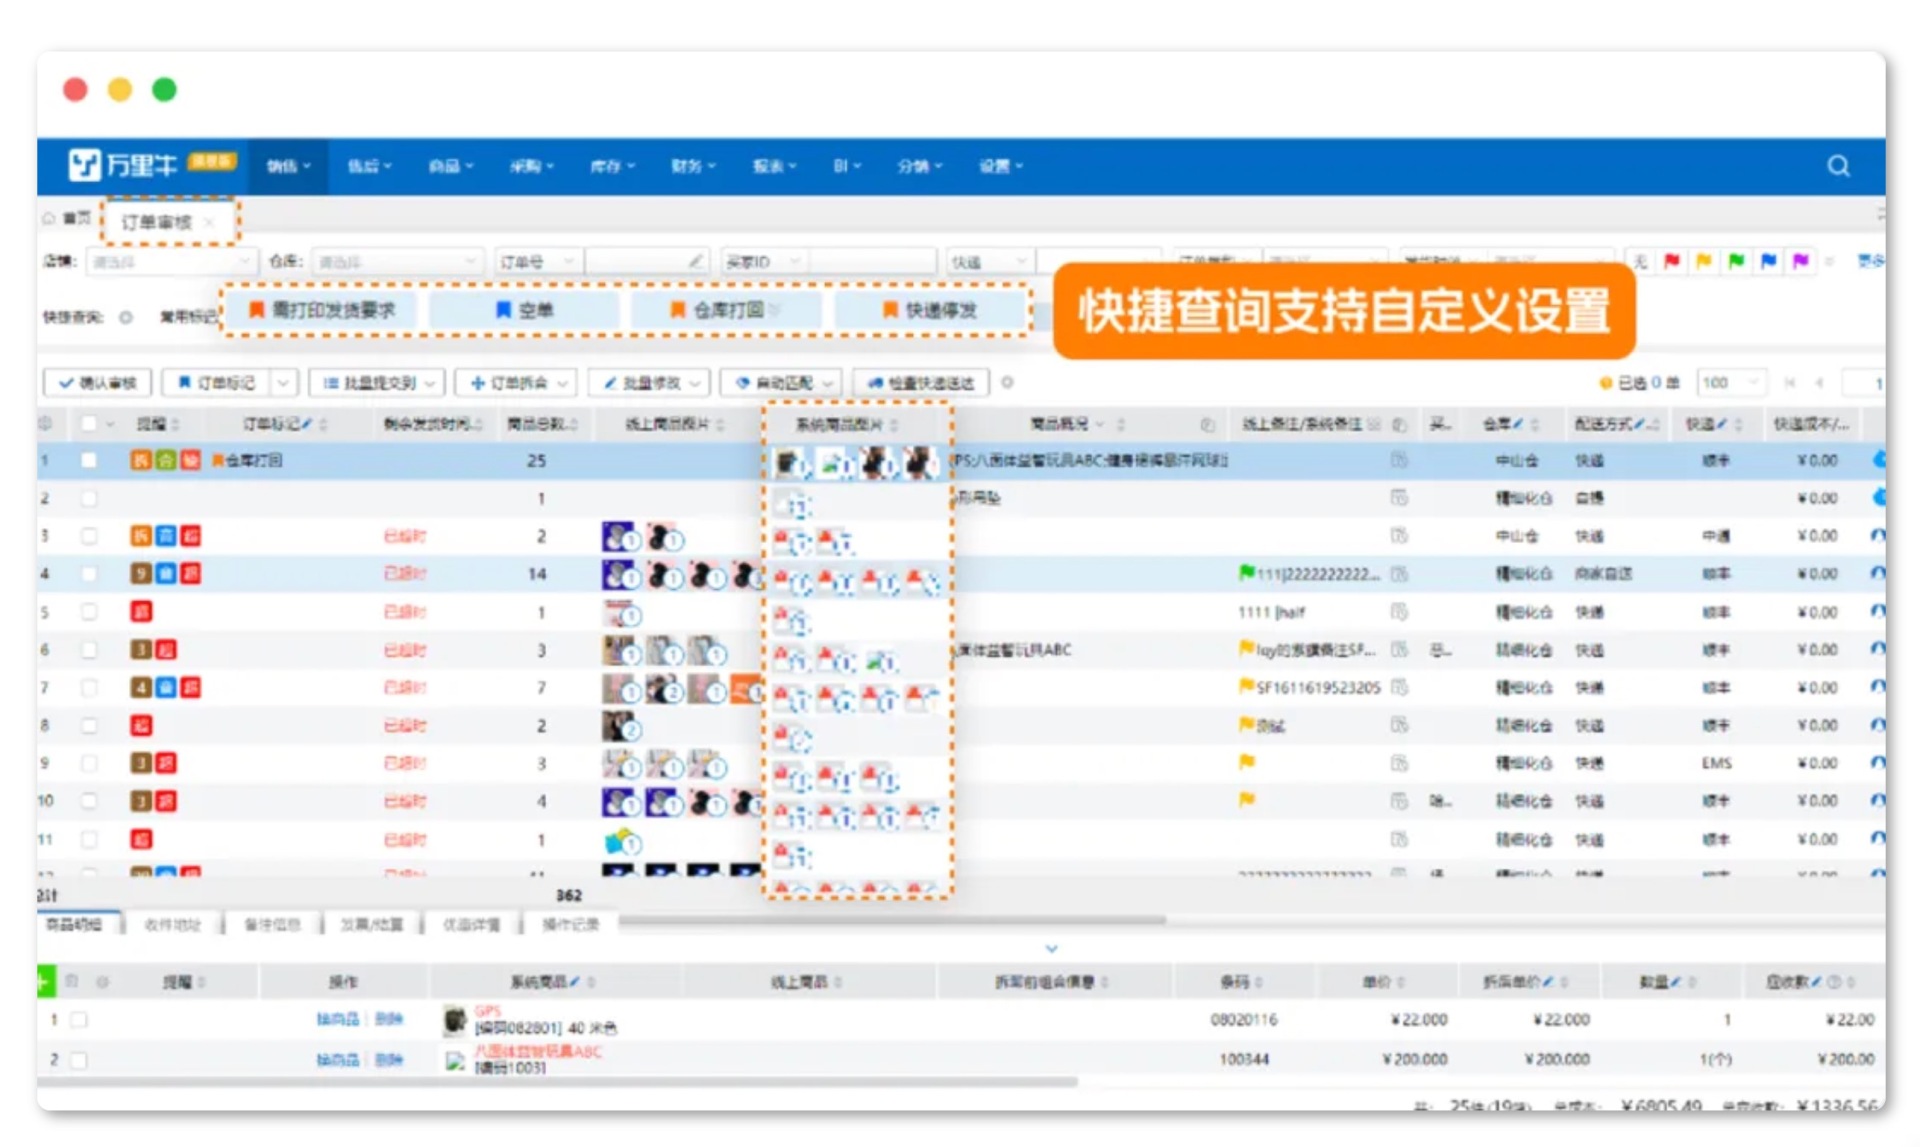Click the purple flag filter icon
Screen dimensions: 1920x1147
click(x=1800, y=261)
